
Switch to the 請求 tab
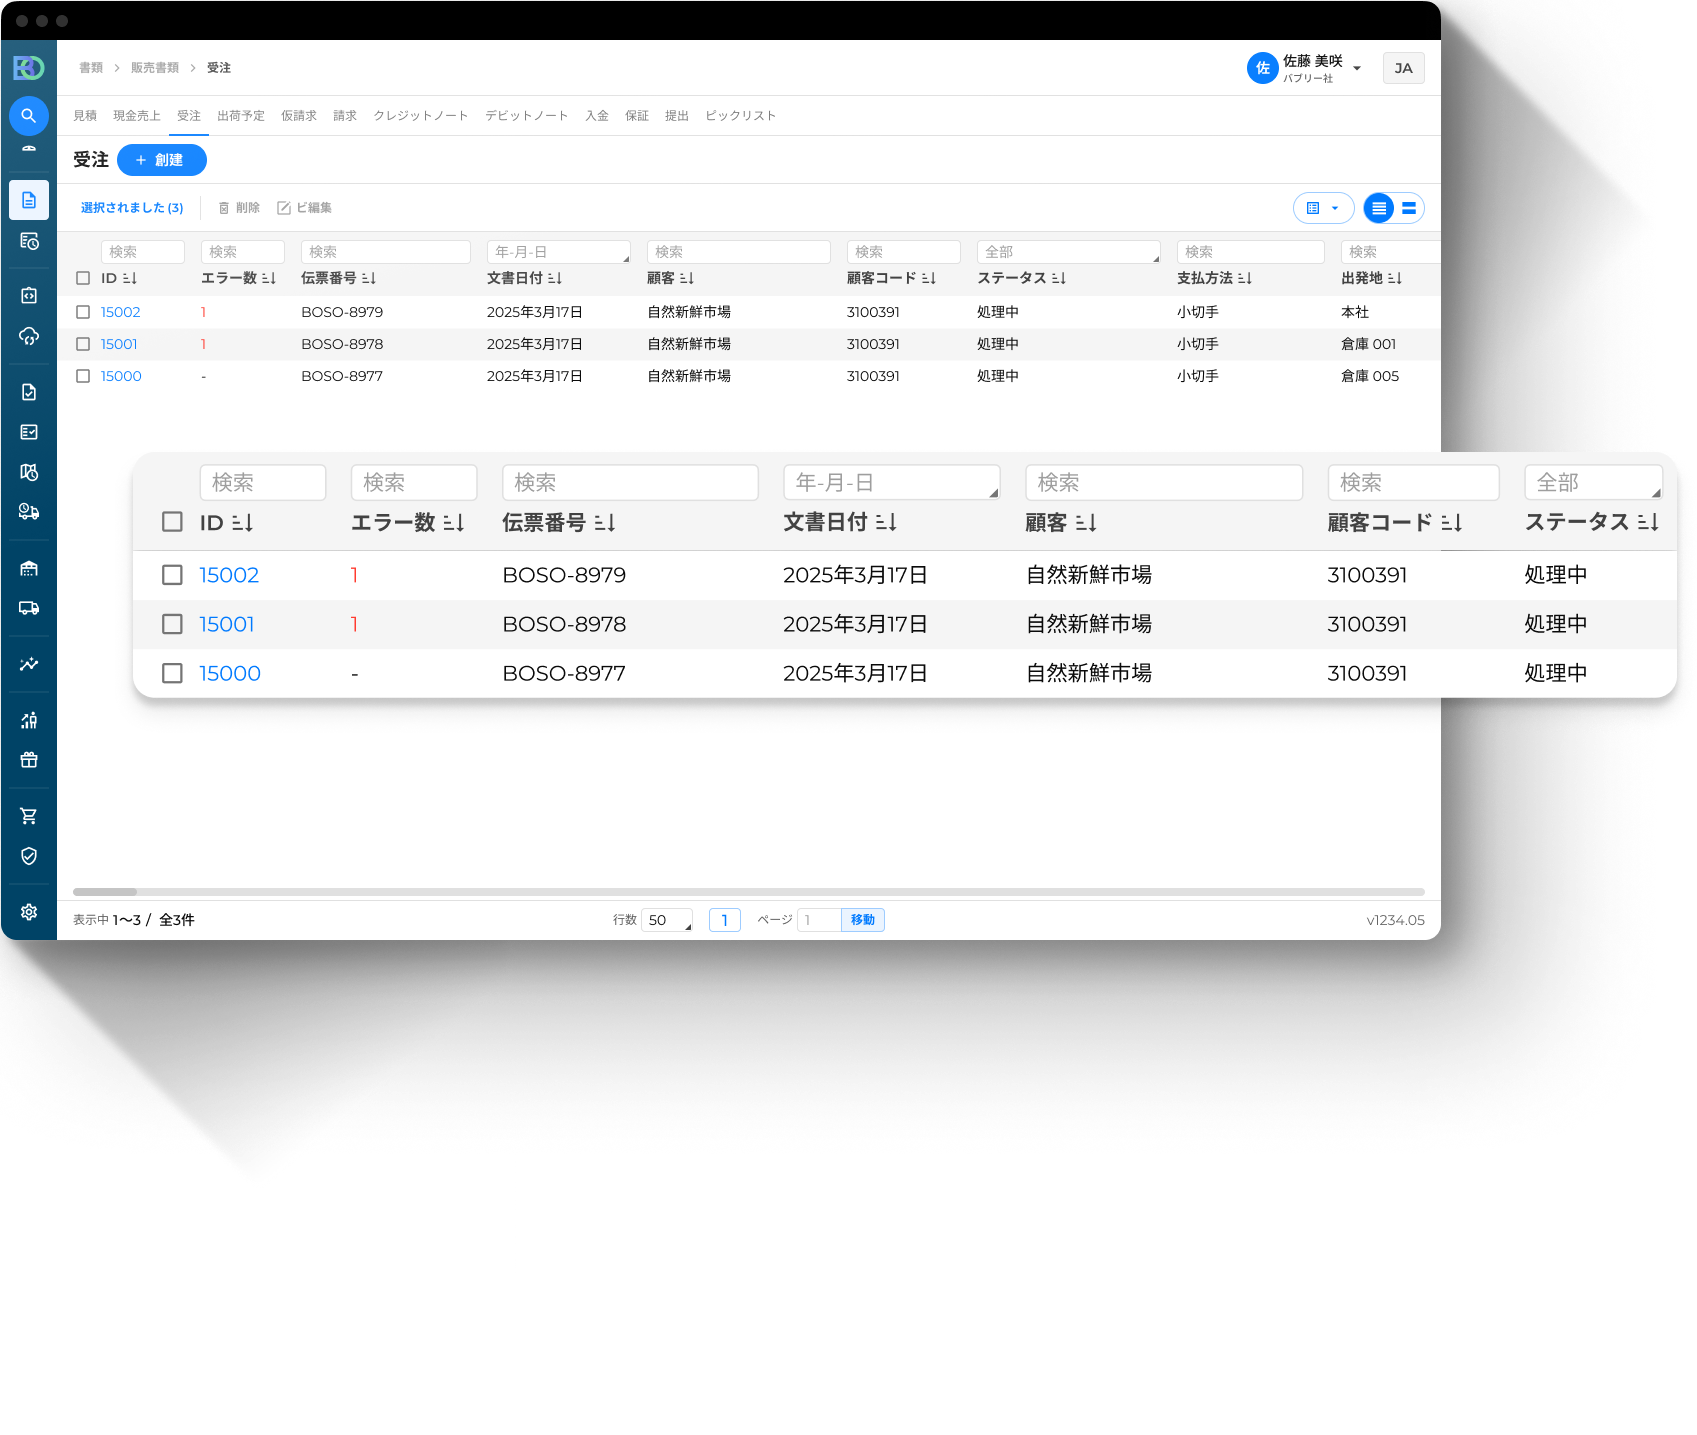tap(345, 116)
